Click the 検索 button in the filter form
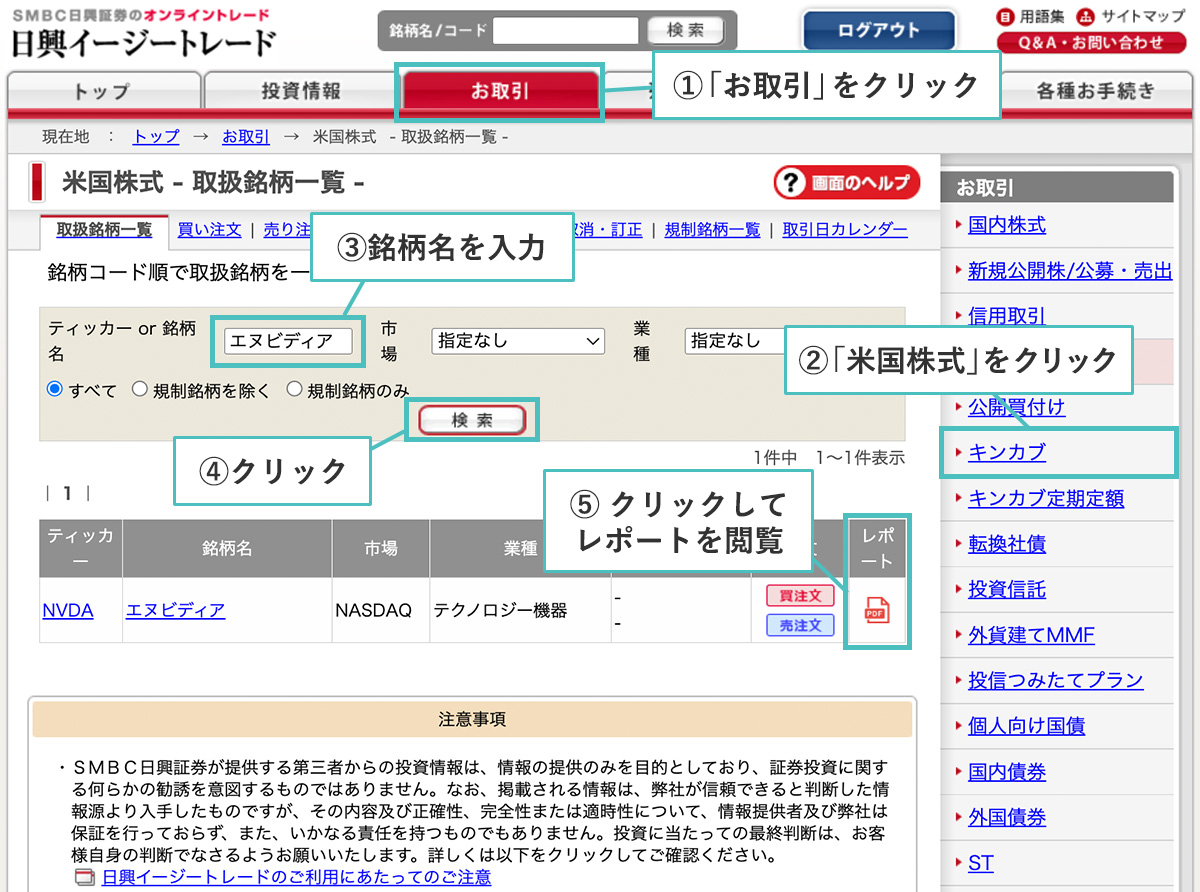 pyautogui.click(x=472, y=421)
